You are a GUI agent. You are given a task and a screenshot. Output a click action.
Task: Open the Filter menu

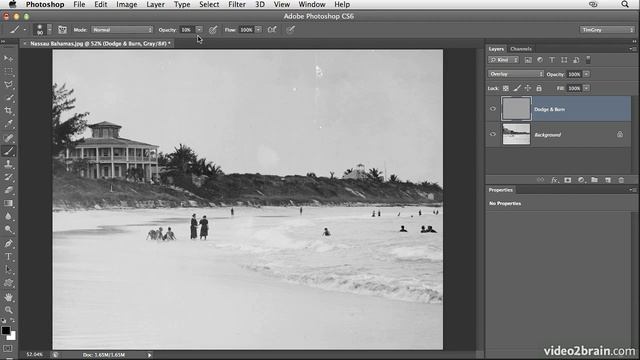pyautogui.click(x=237, y=4)
